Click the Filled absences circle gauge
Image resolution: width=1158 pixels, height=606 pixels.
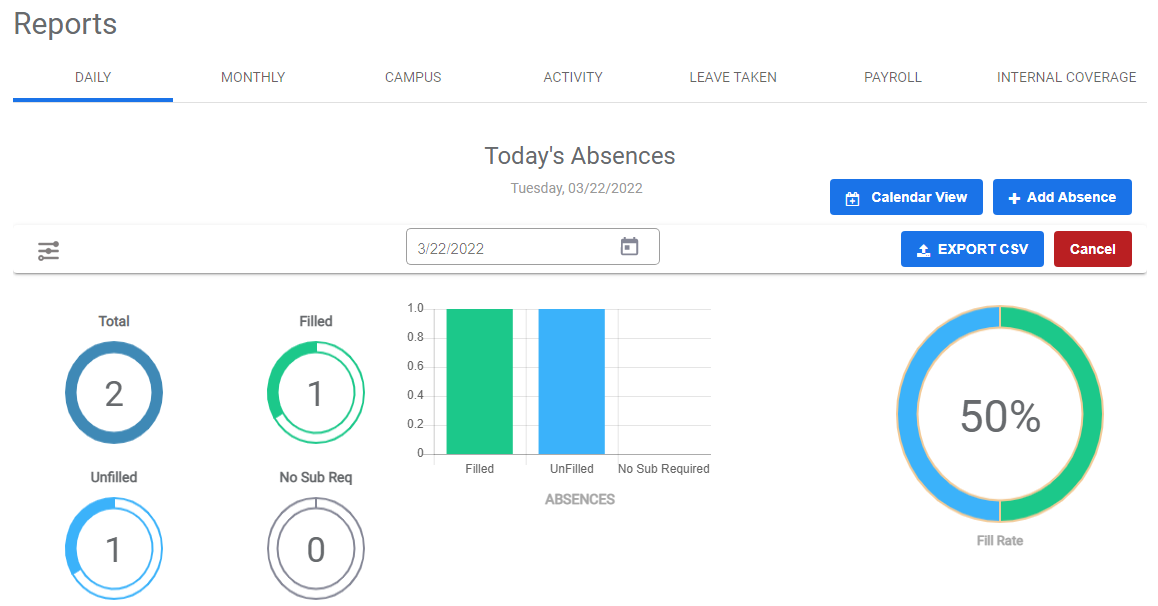[x=315, y=393]
